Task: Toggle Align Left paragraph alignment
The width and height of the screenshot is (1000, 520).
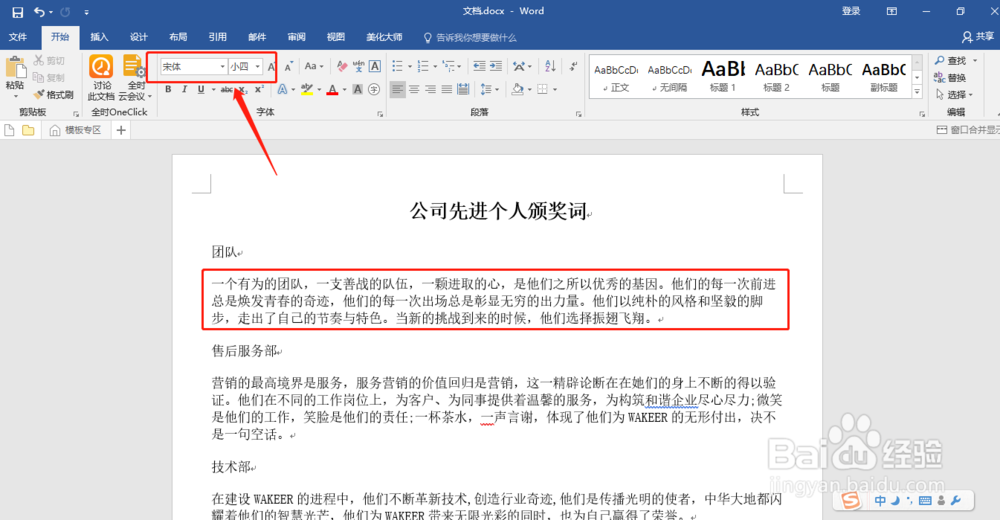Action: point(397,89)
